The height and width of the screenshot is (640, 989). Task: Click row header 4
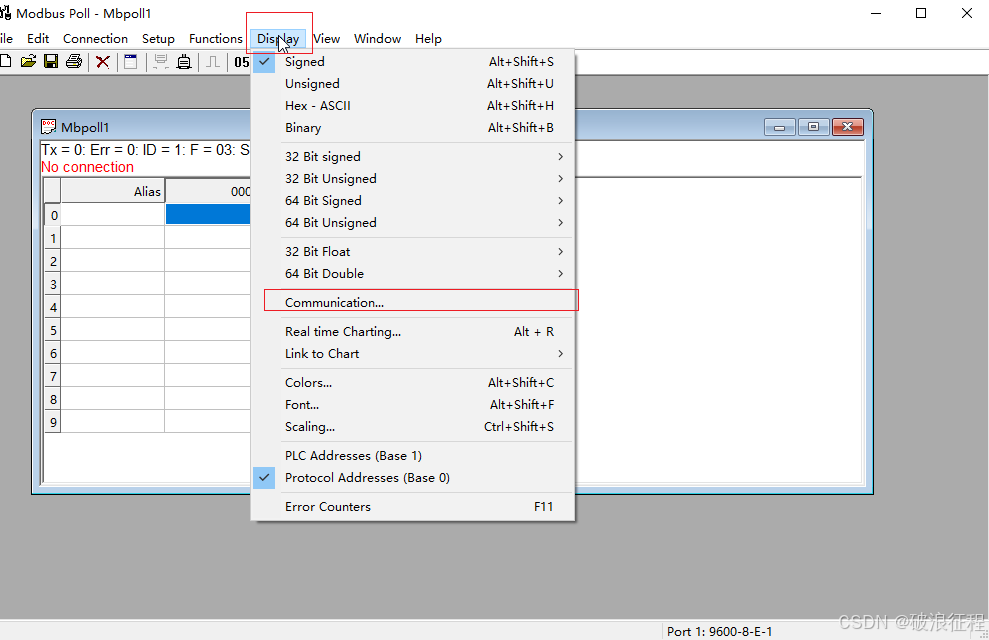click(52, 307)
